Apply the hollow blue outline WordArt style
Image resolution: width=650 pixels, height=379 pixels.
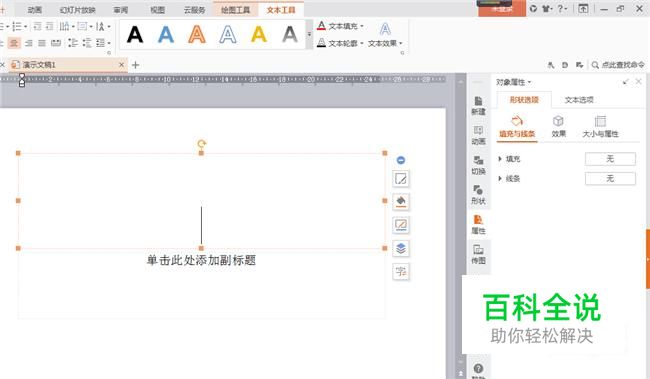[228, 34]
